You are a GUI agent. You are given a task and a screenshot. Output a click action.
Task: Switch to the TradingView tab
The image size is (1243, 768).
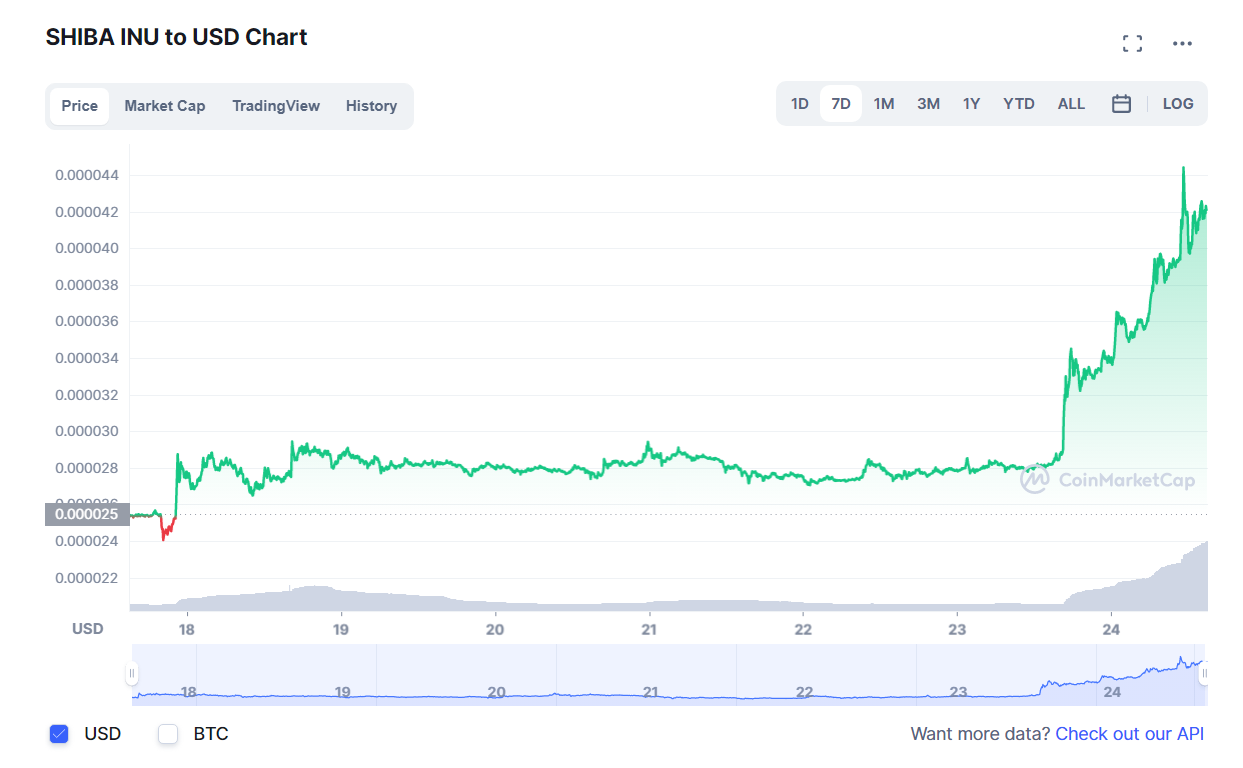click(276, 106)
